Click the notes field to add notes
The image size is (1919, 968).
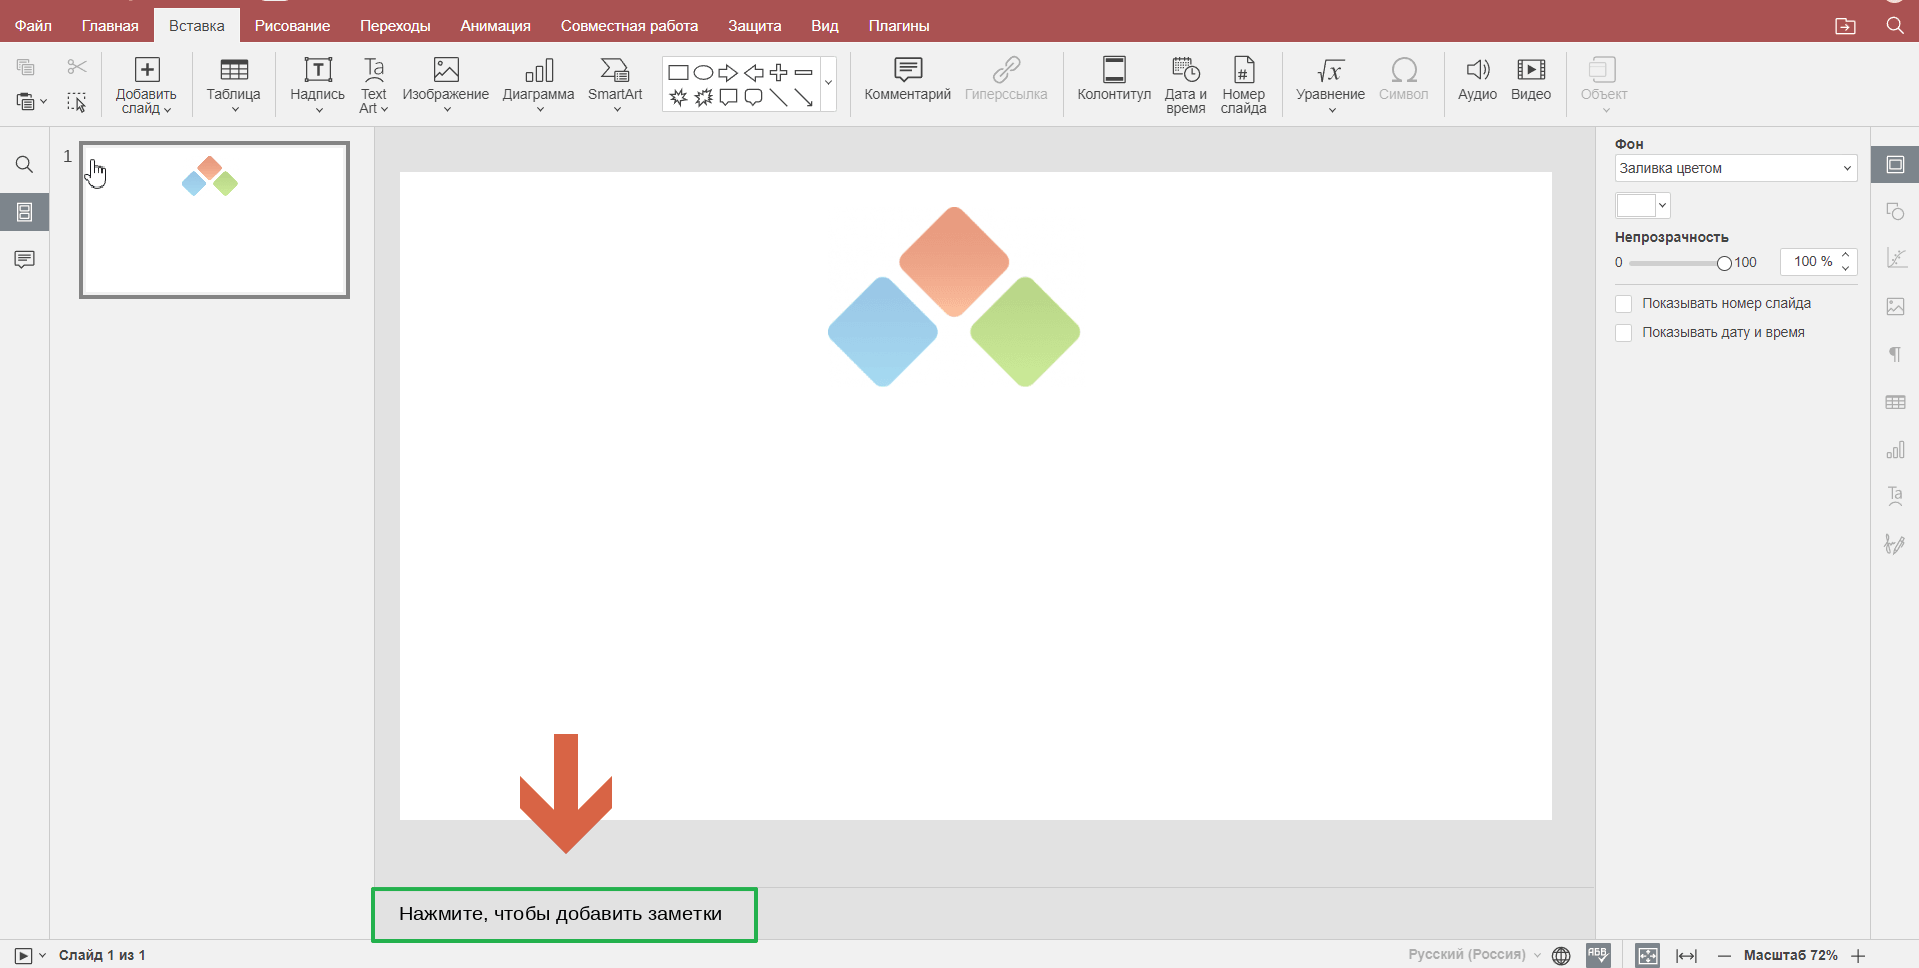(x=564, y=914)
